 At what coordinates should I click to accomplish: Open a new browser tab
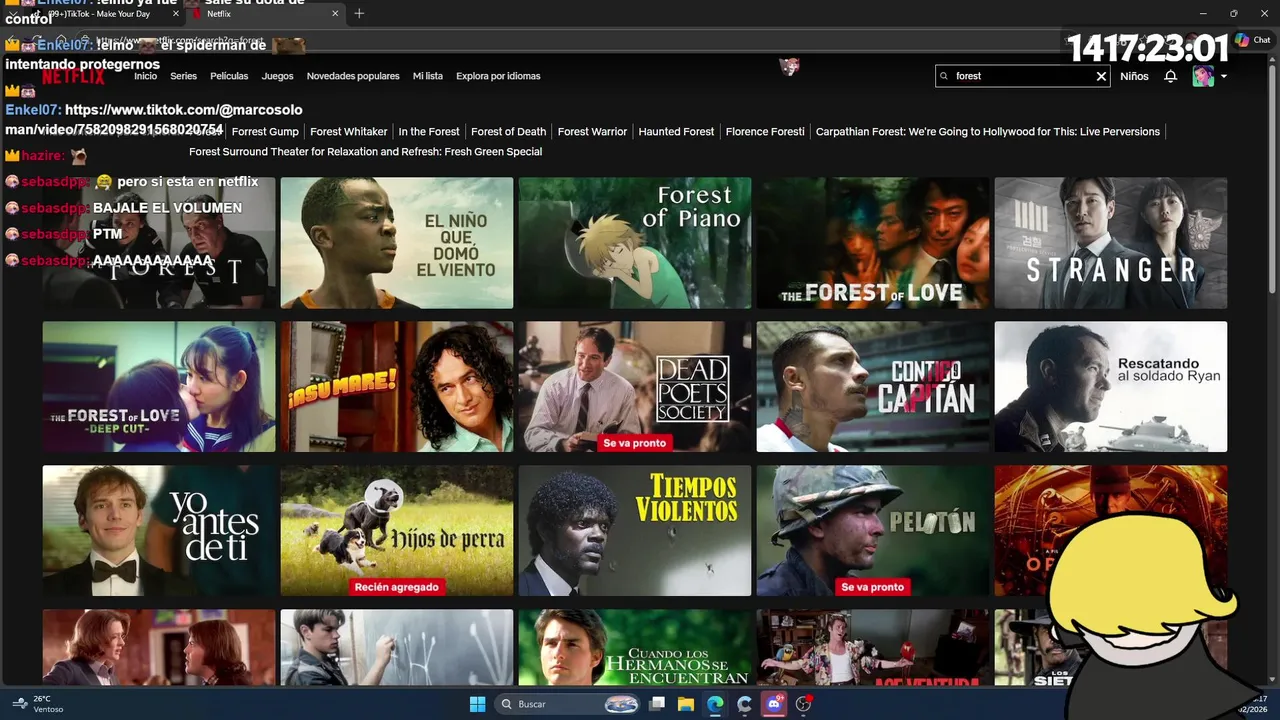359,14
